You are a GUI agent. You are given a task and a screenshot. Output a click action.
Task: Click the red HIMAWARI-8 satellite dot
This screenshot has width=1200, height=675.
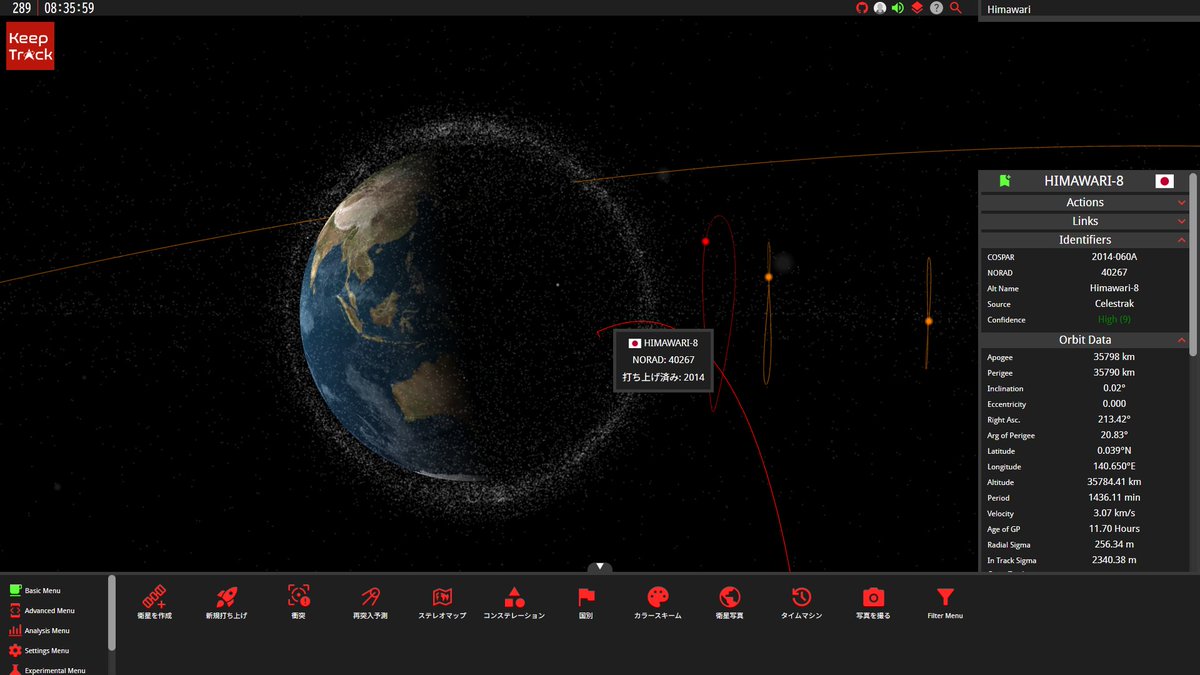(x=705, y=241)
